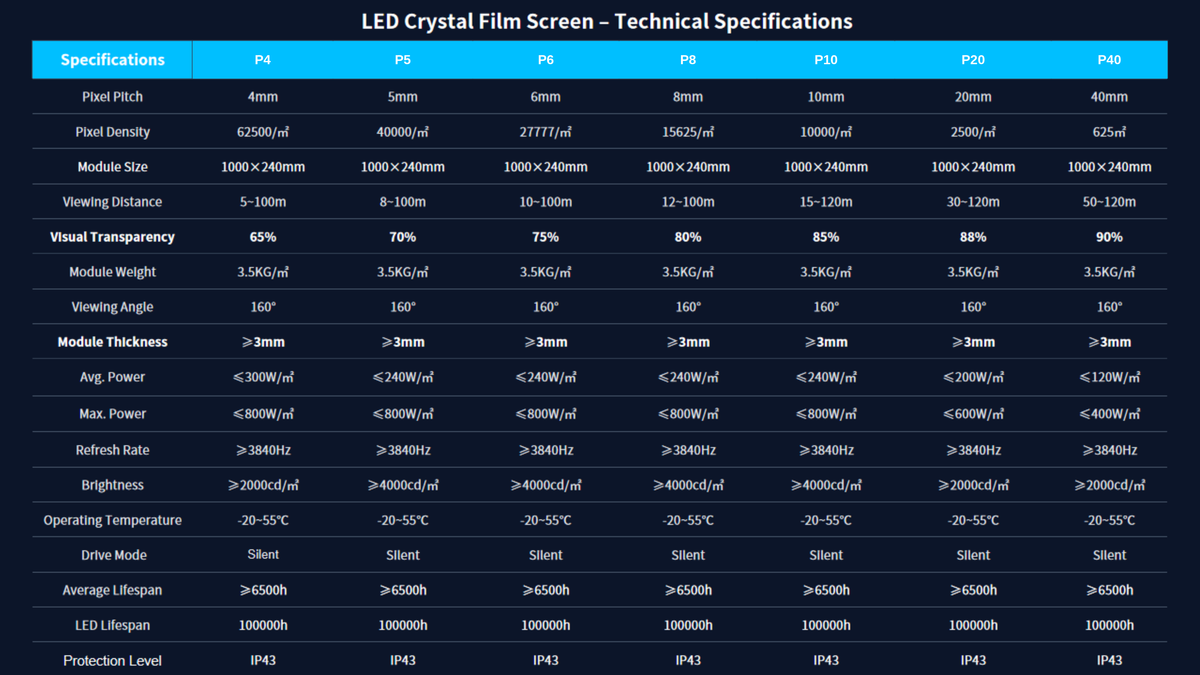Select the "Brightness" row label

(112, 485)
